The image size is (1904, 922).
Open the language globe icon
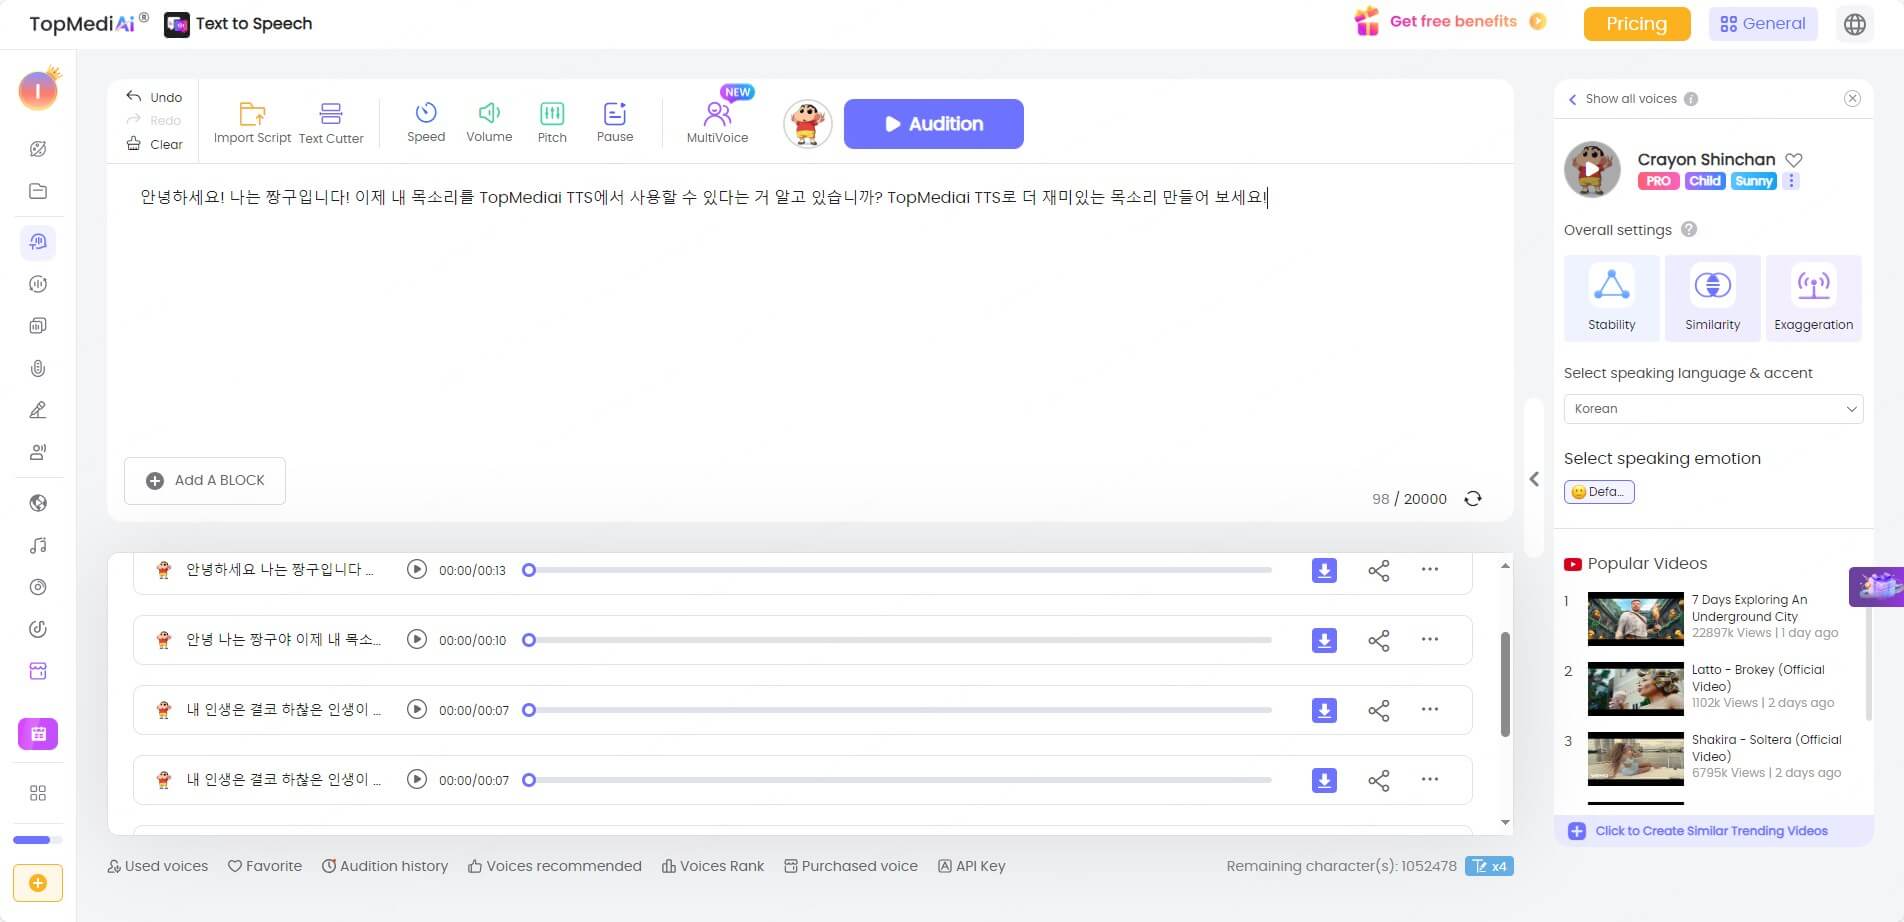[x=1855, y=24]
